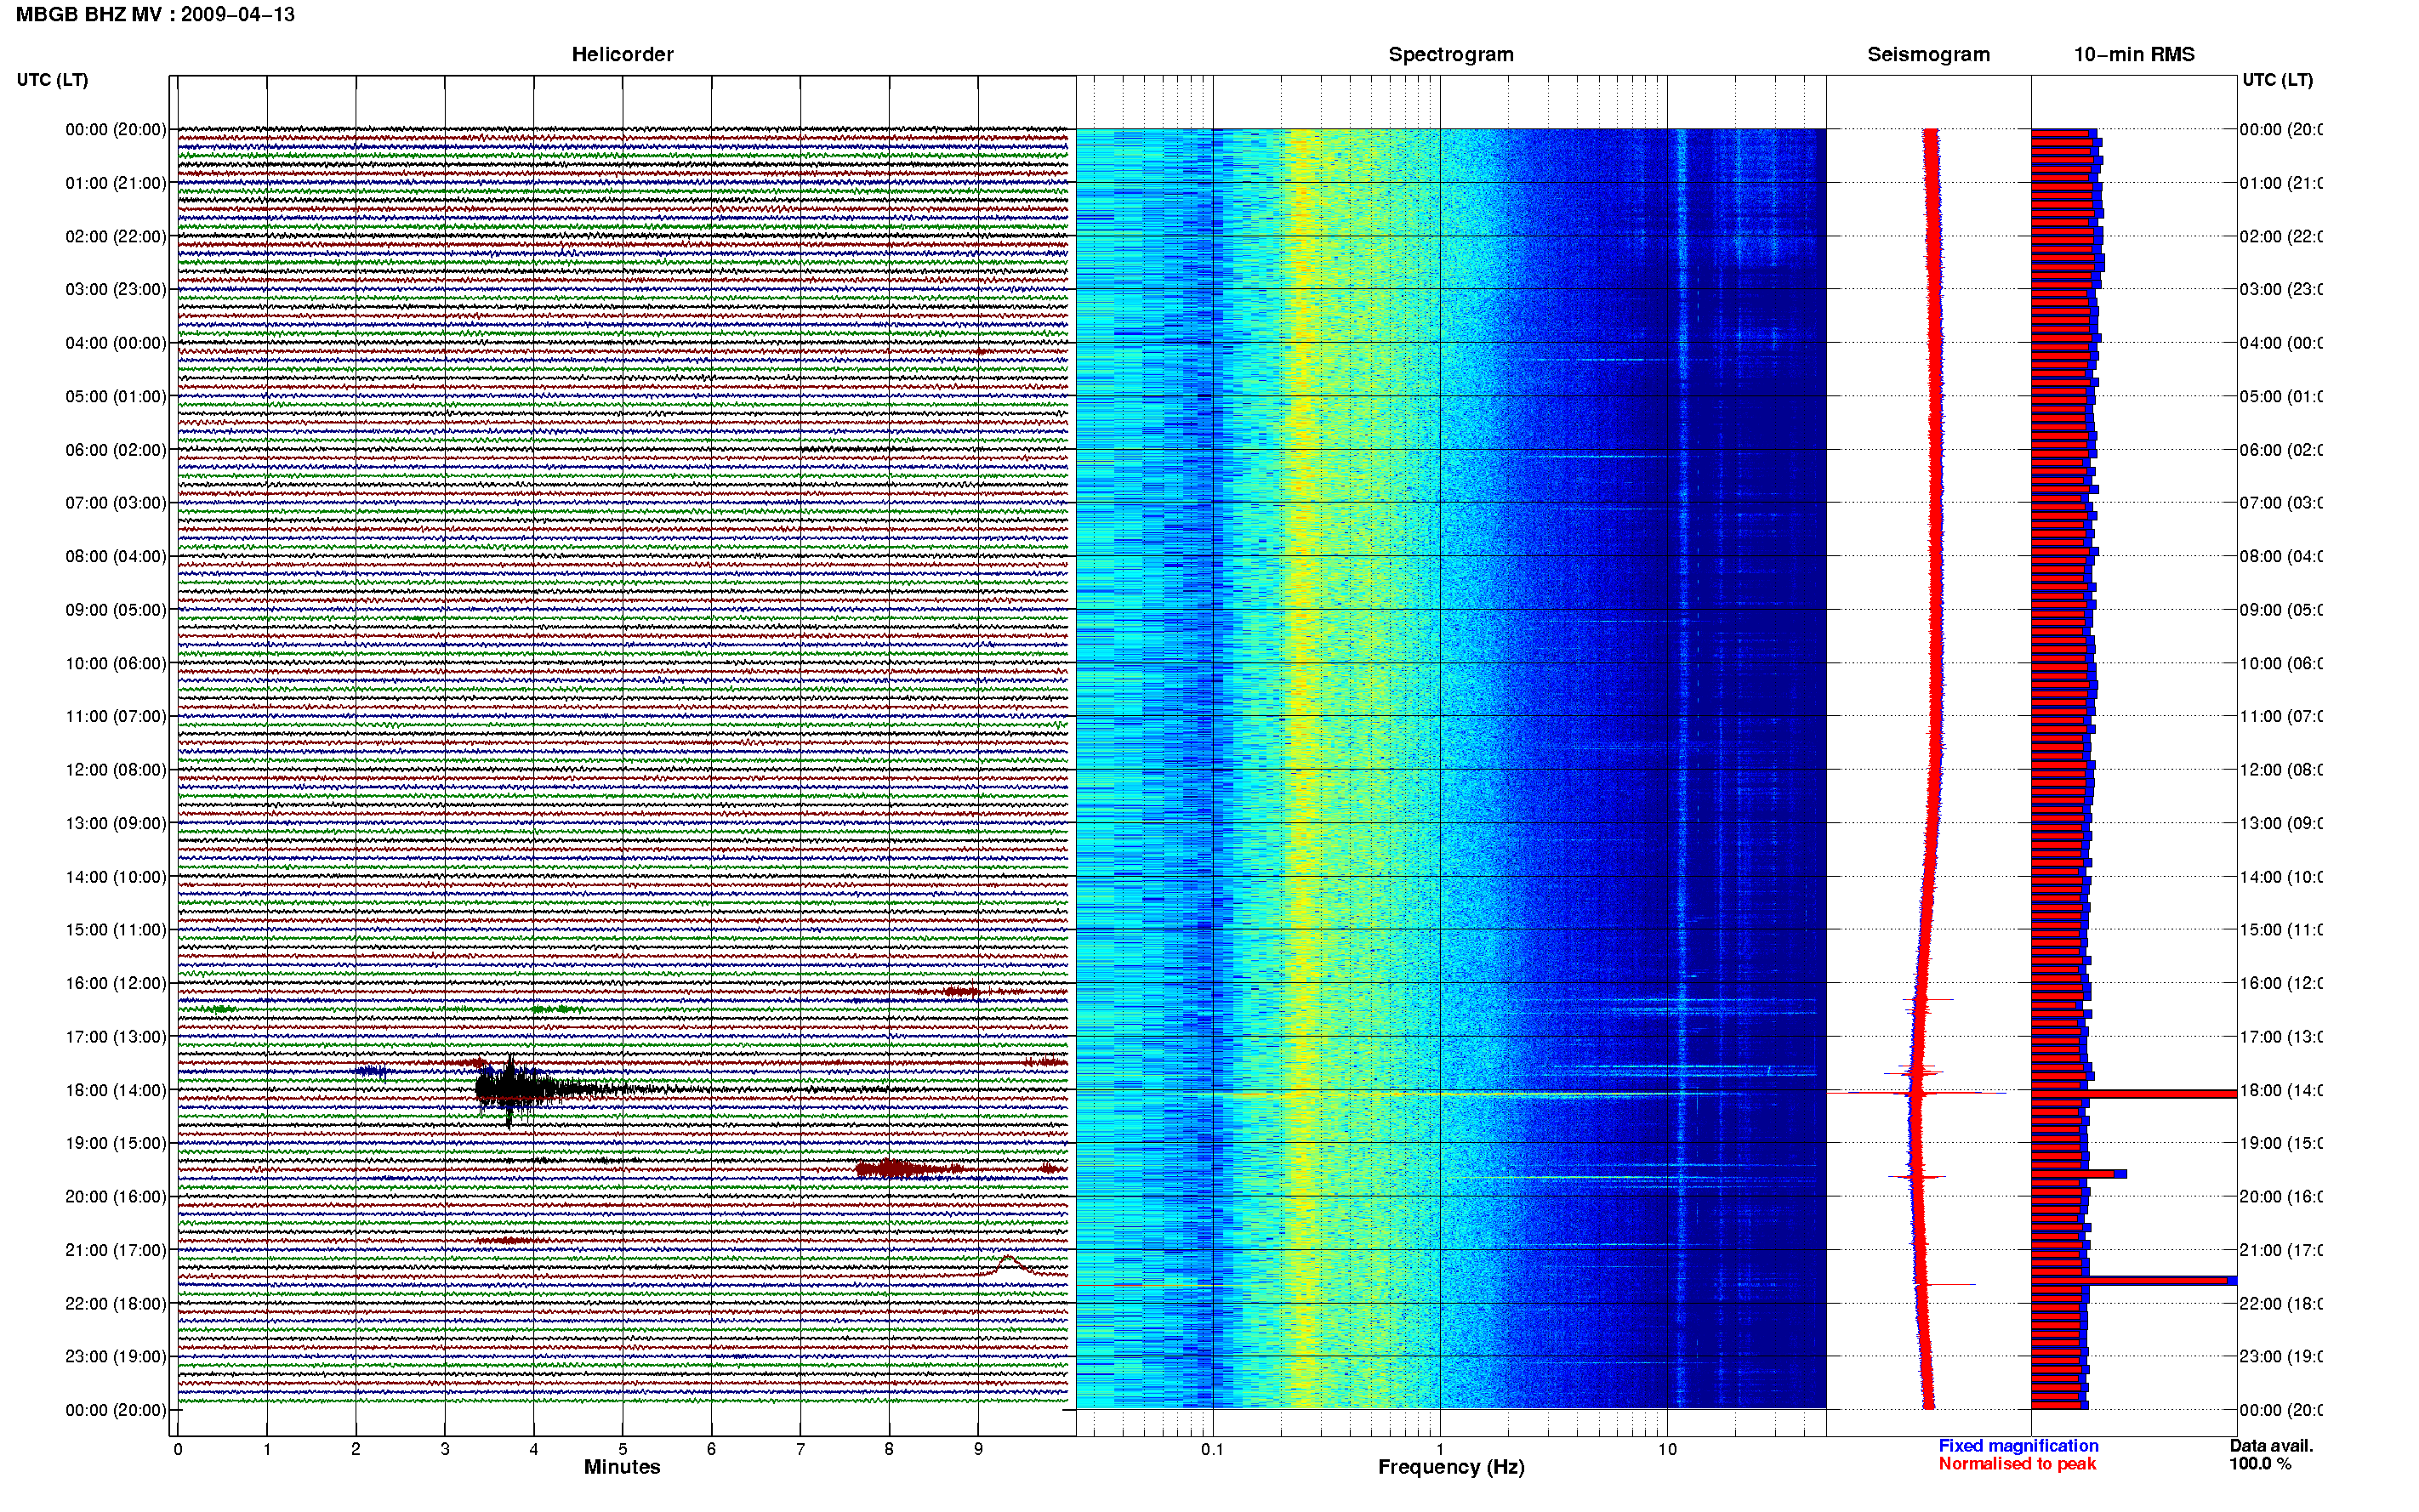Click the 16:00 (12:00) time label on left axis

[x=116, y=983]
